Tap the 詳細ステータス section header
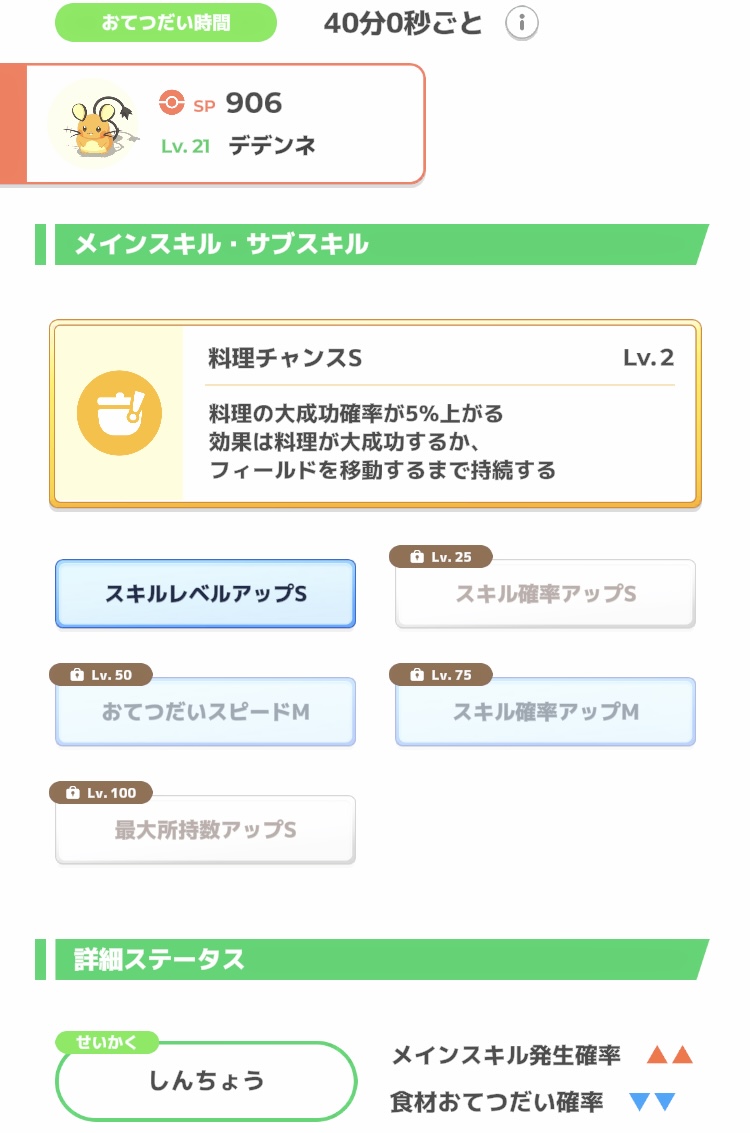 coord(372,959)
